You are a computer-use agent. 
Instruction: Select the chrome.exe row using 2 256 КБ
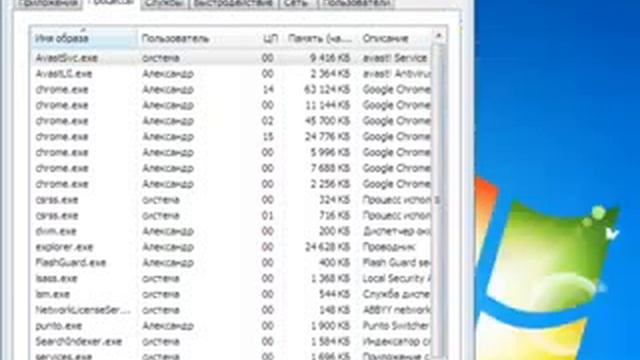(x=231, y=184)
